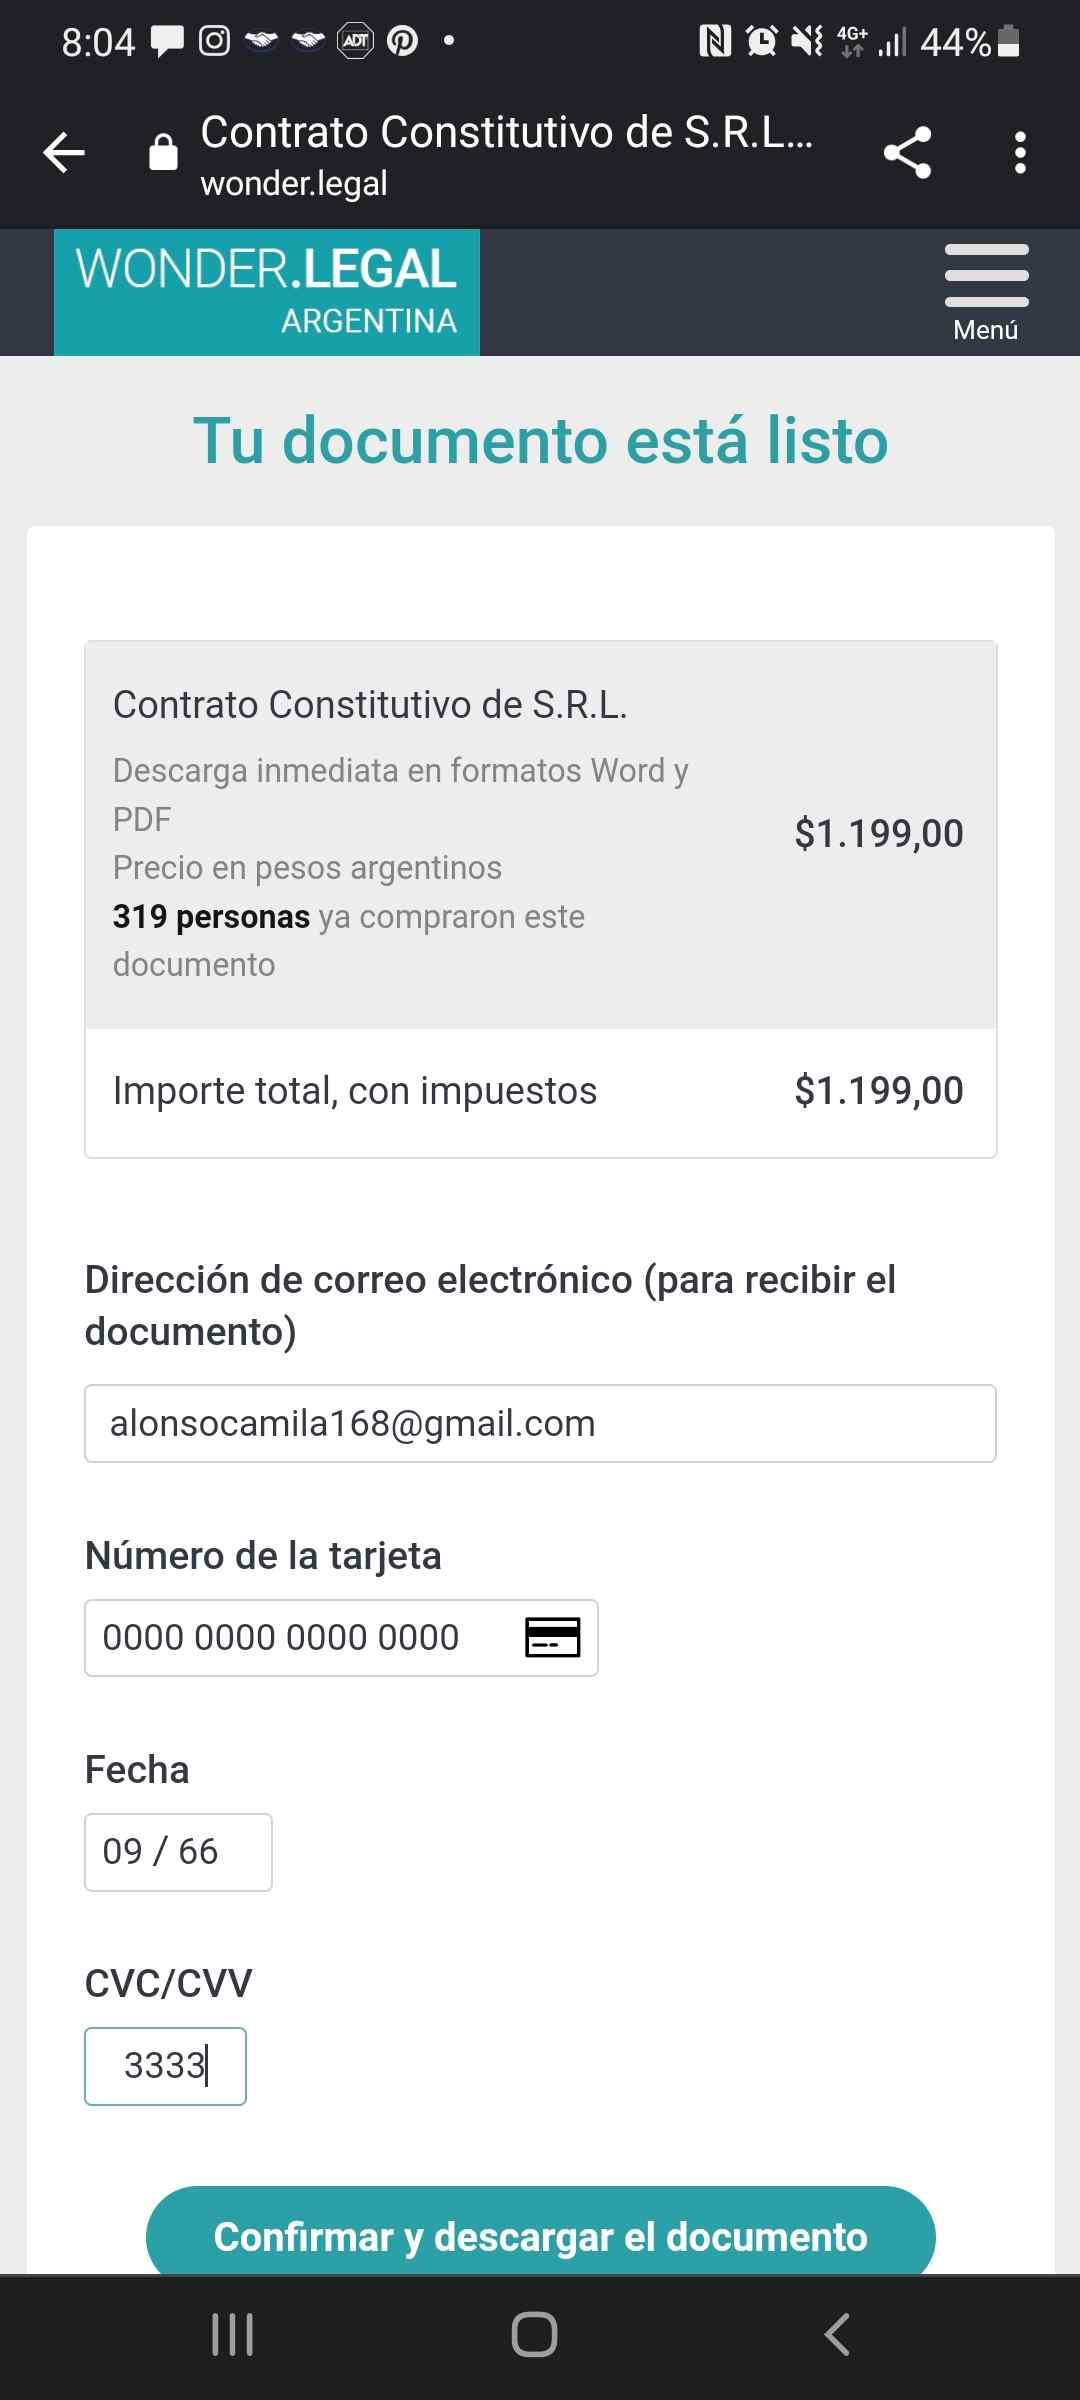
Task: Tap the Instagram notification icon
Action: pos(214,41)
